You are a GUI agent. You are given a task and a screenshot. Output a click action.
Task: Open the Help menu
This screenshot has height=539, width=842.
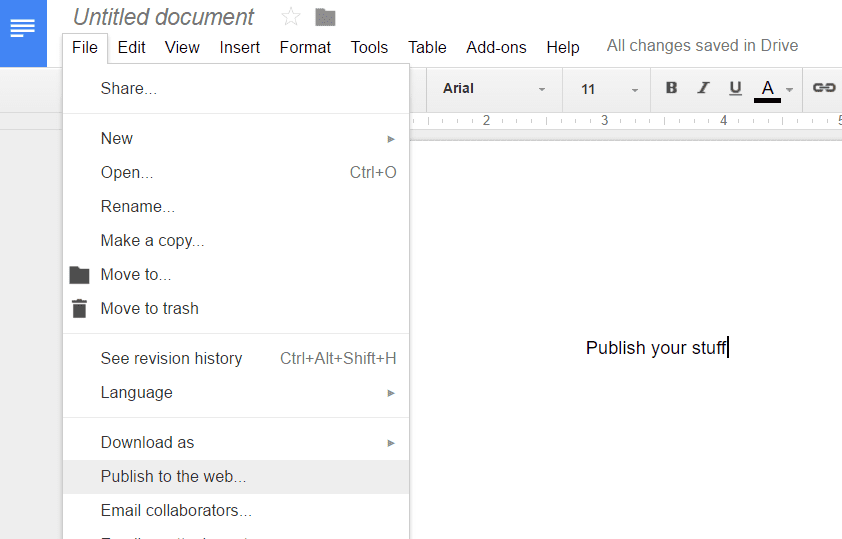[563, 47]
